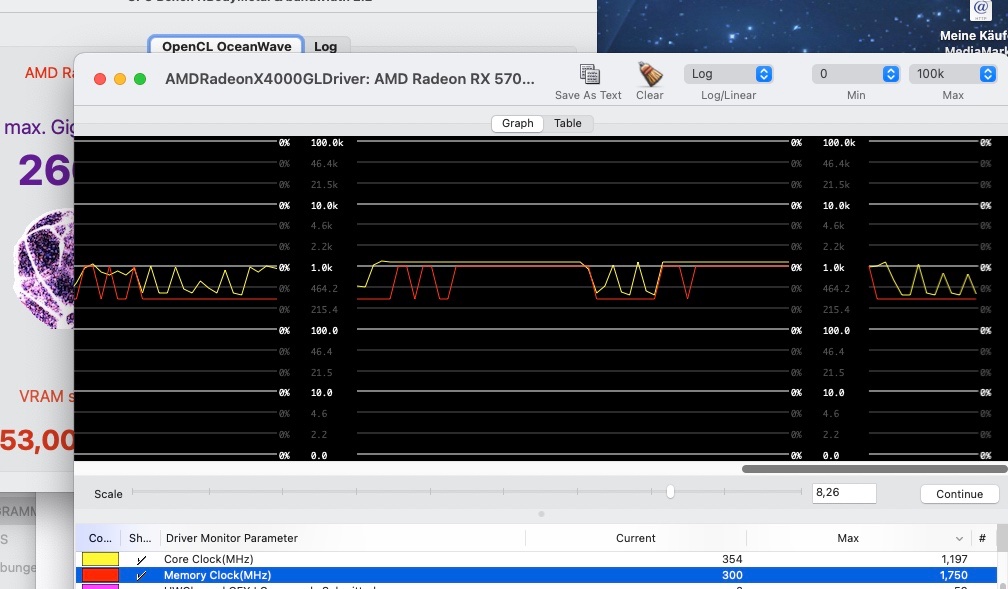Image resolution: width=1008 pixels, height=589 pixels.
Task: Click the red close window button
Action: click(x=100, y=79)
